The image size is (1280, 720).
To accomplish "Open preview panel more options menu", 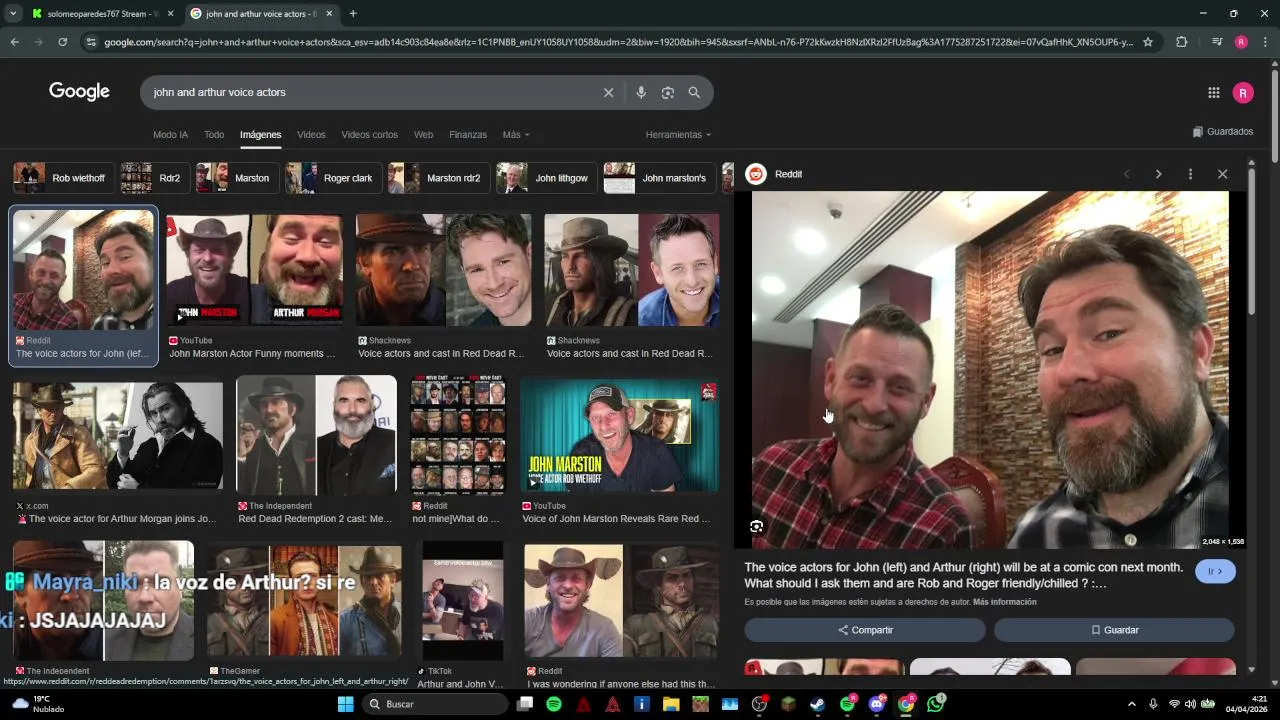I will (1190, 174).
